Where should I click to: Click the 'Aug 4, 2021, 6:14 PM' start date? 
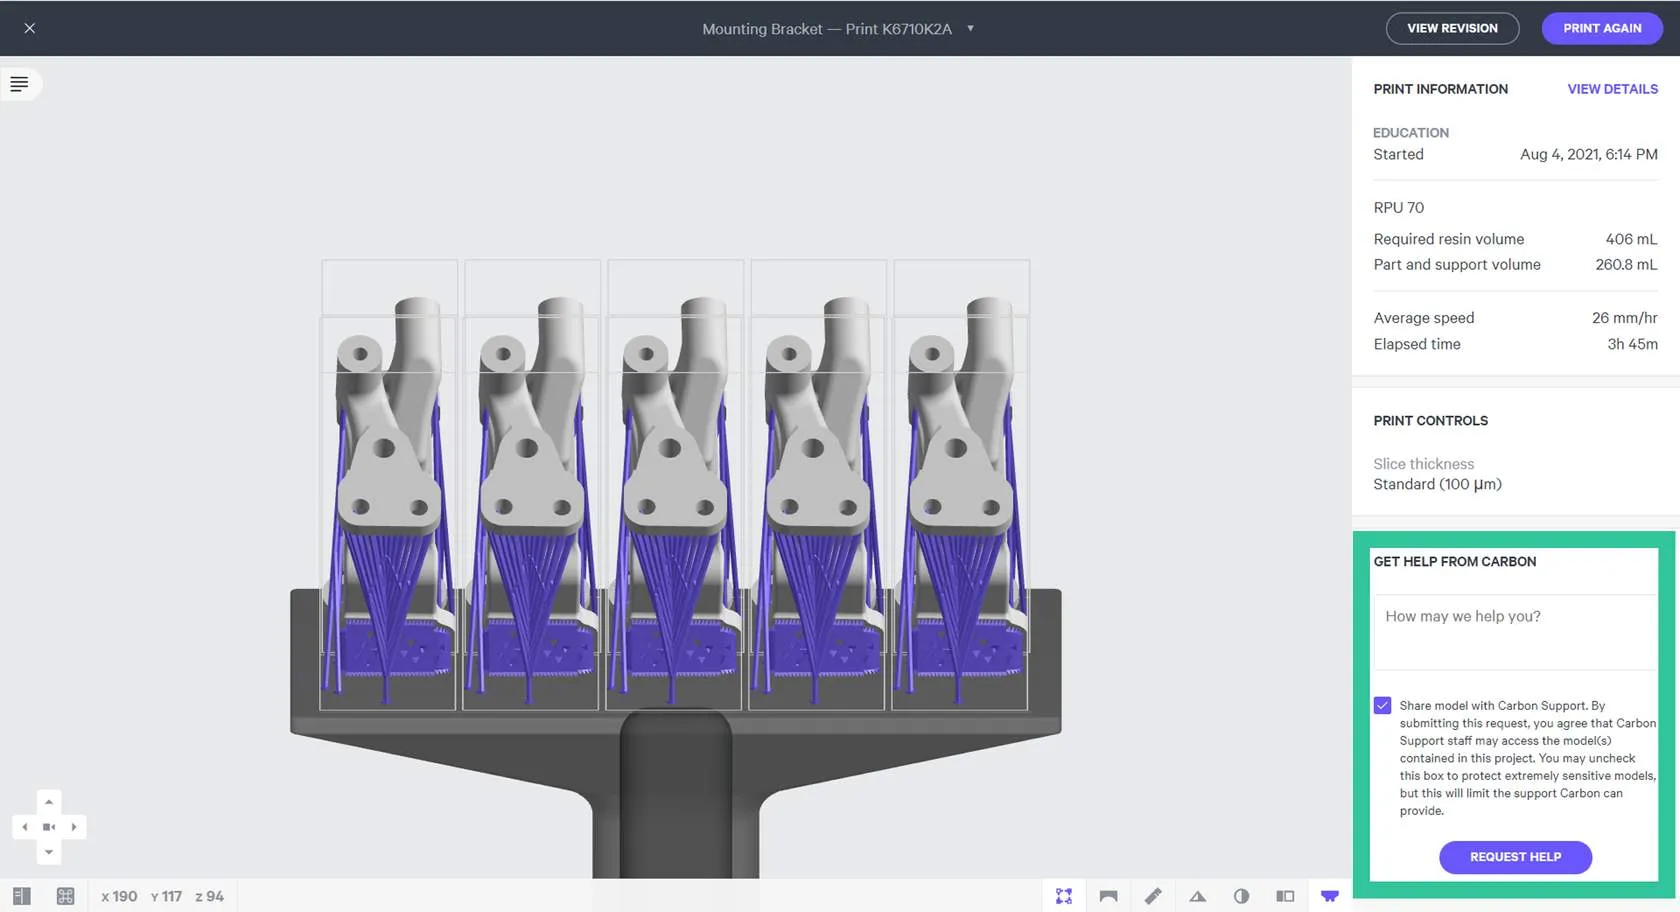pos(1588,154)
